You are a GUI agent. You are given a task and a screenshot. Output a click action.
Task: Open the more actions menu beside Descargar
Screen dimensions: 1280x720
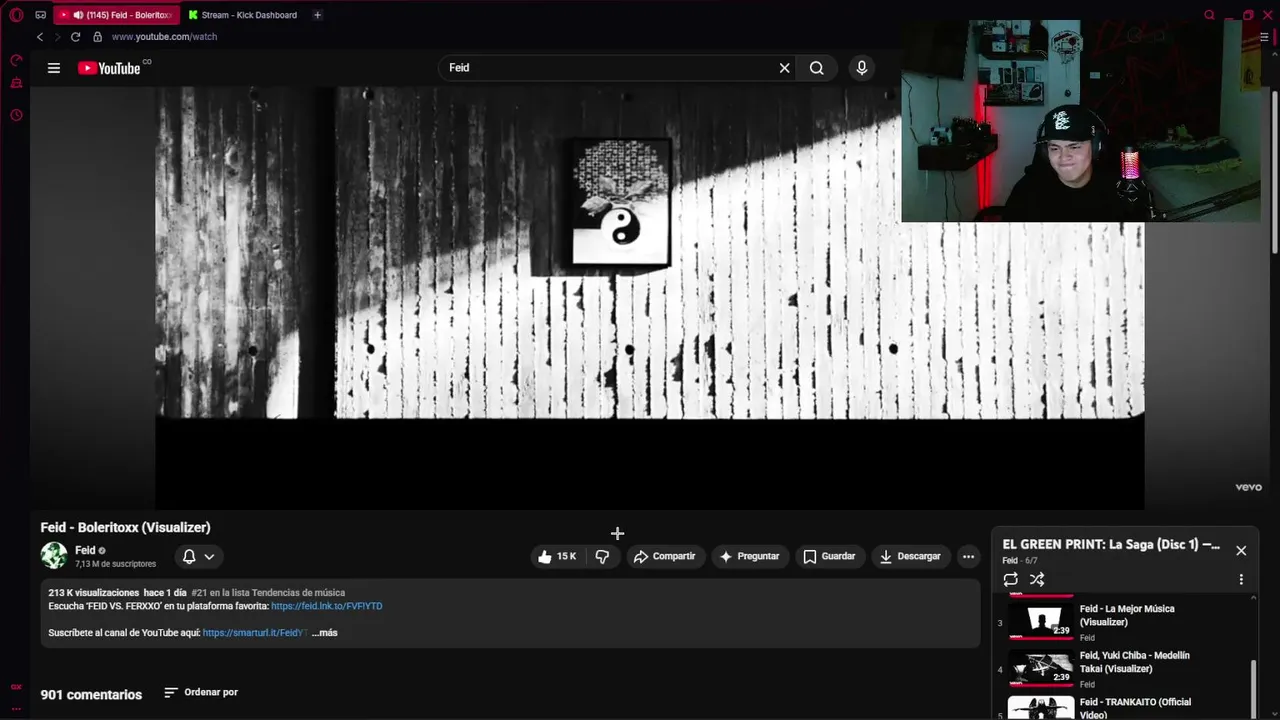(968, 557)
